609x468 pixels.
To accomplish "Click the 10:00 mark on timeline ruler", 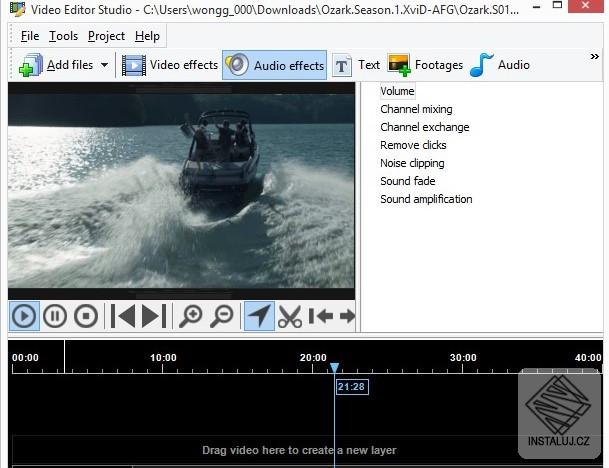I will coord(163,358).
